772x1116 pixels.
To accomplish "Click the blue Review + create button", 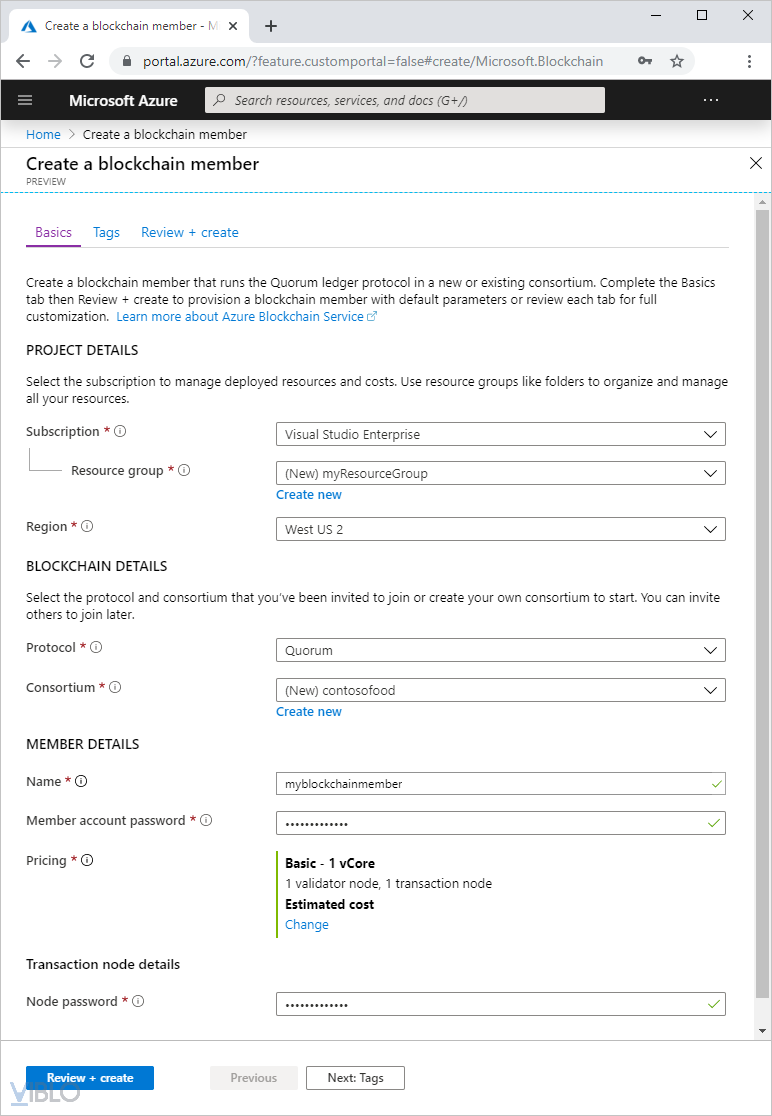I will pyautogui.click(x=90, y=1078).
